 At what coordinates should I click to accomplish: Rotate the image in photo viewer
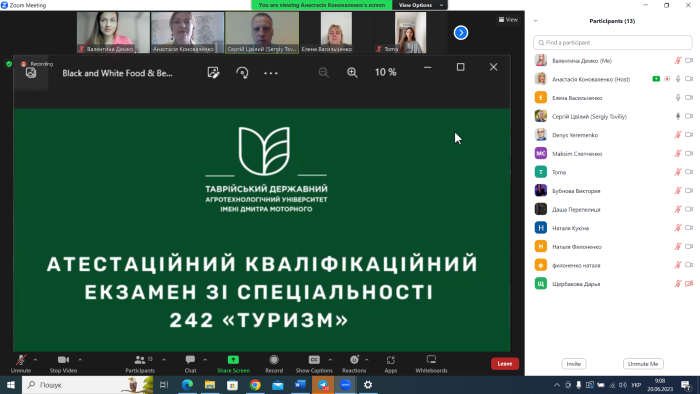click(242, 73)
